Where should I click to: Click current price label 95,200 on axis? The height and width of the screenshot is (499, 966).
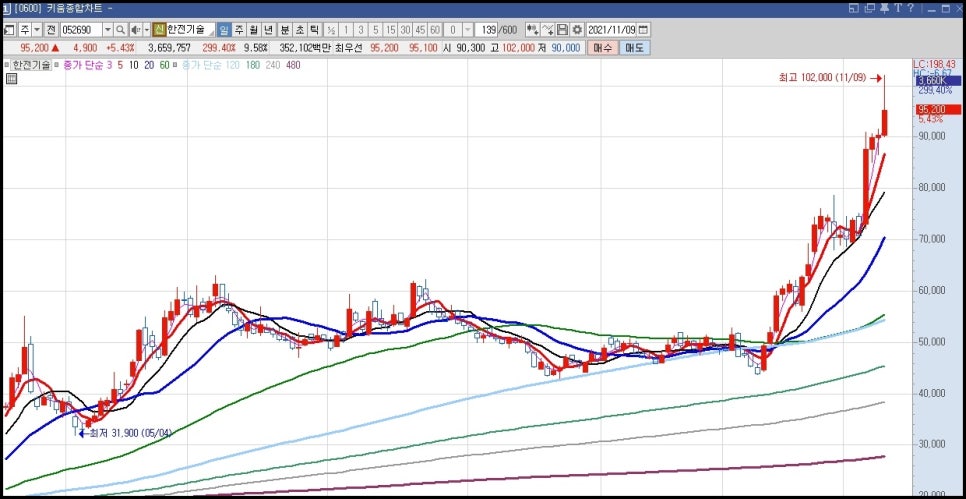[938, 110]
